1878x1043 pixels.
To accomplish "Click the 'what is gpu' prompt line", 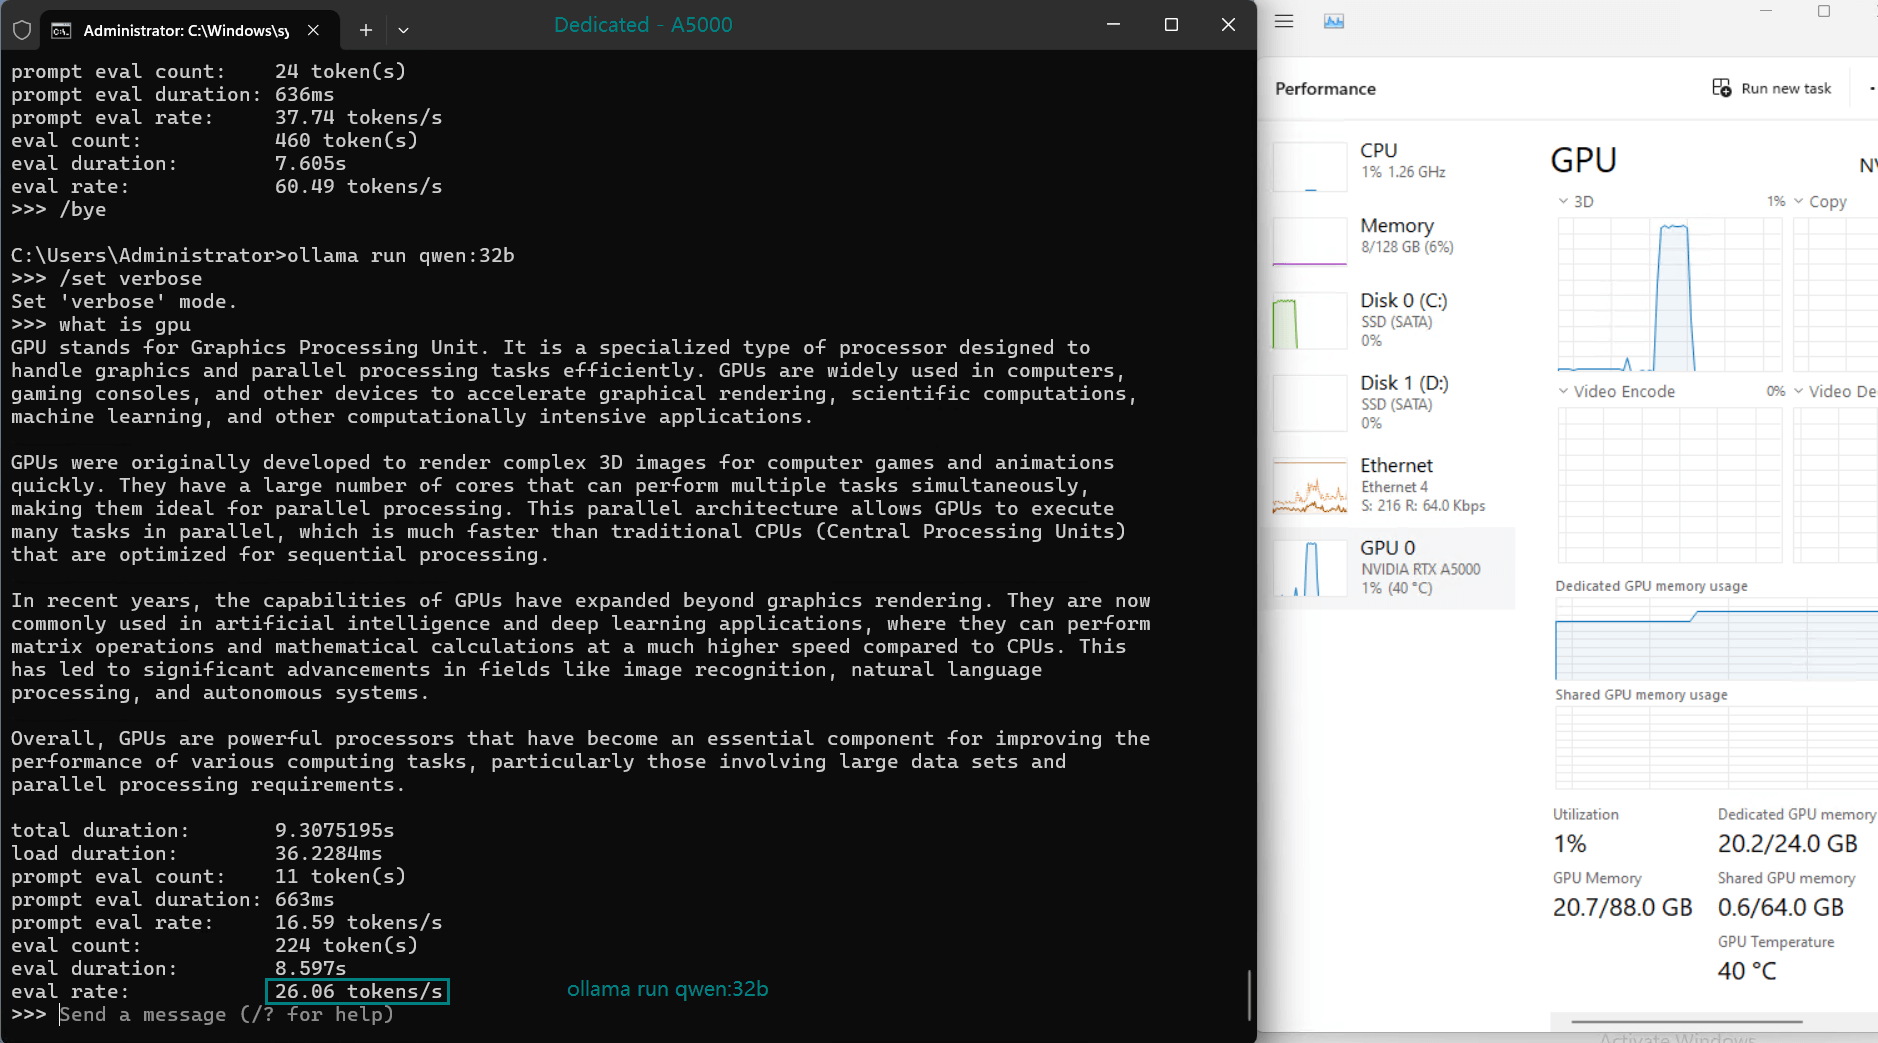I will point(101,324).
